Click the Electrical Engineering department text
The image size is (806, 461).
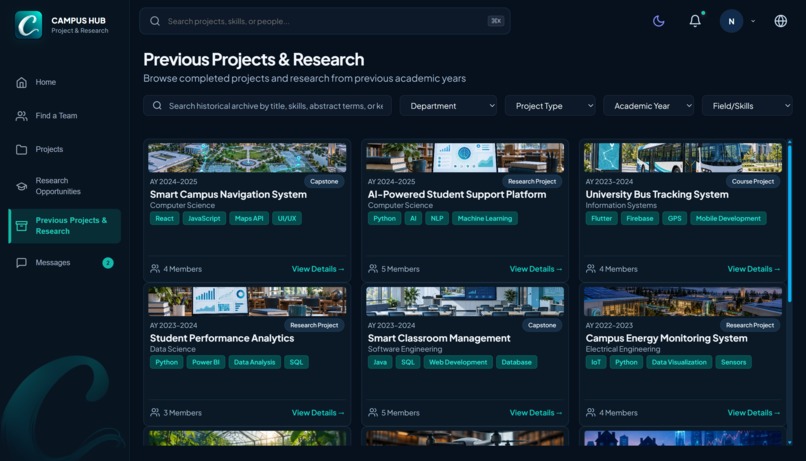622,349
